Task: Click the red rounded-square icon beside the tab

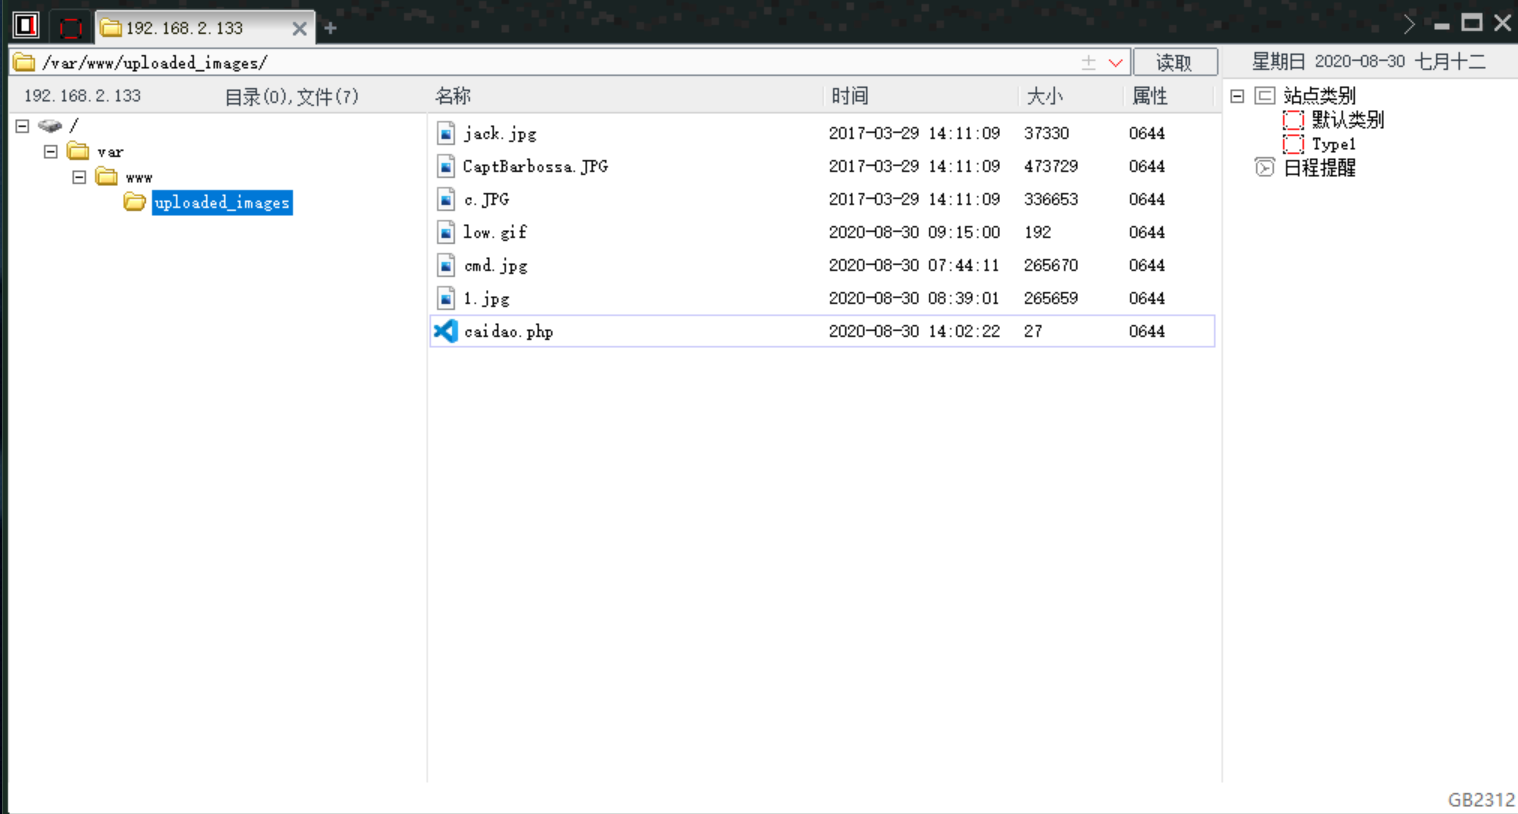Action: [70, 27]
